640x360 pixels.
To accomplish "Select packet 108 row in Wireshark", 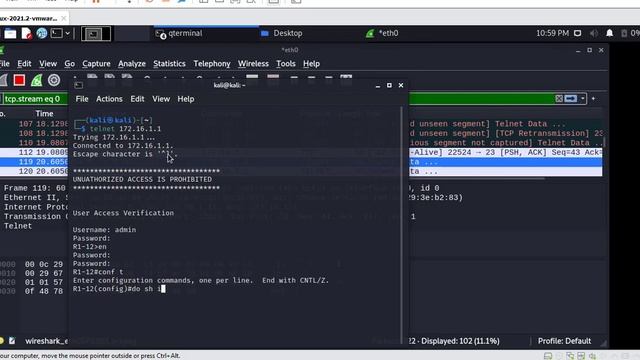I will [x=301, y=133].
